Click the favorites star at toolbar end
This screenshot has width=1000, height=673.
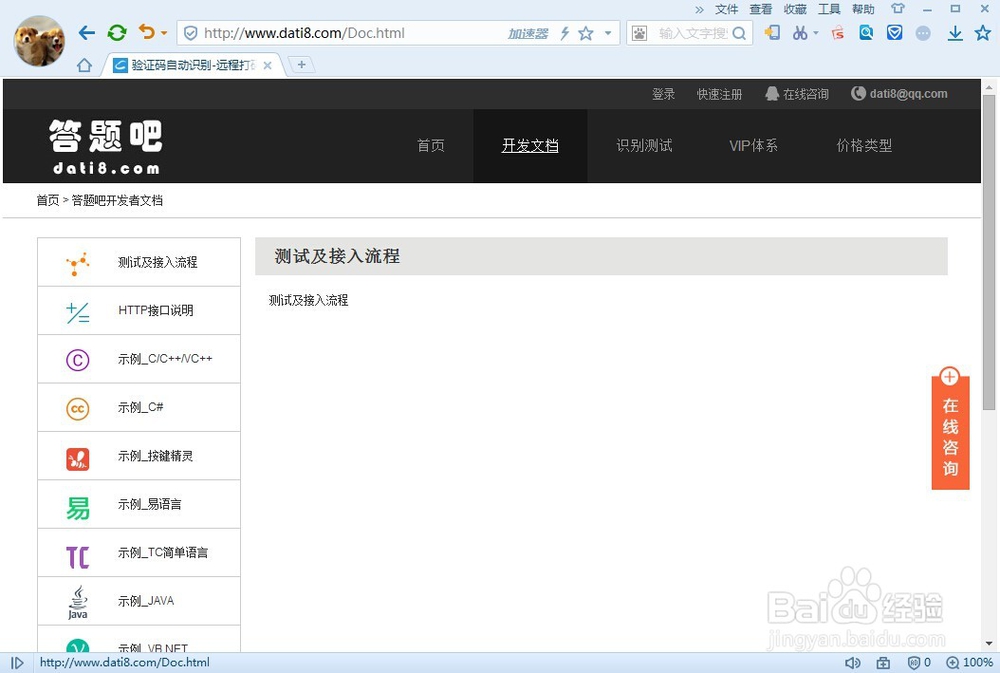point(983,33)
